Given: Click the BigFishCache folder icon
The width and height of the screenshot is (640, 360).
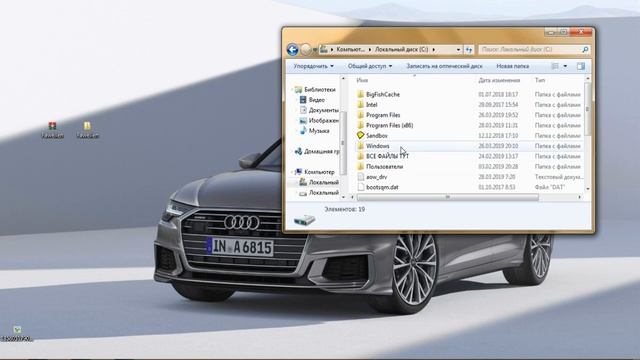Looking at the screenshot, I should (x=360, y=94).
